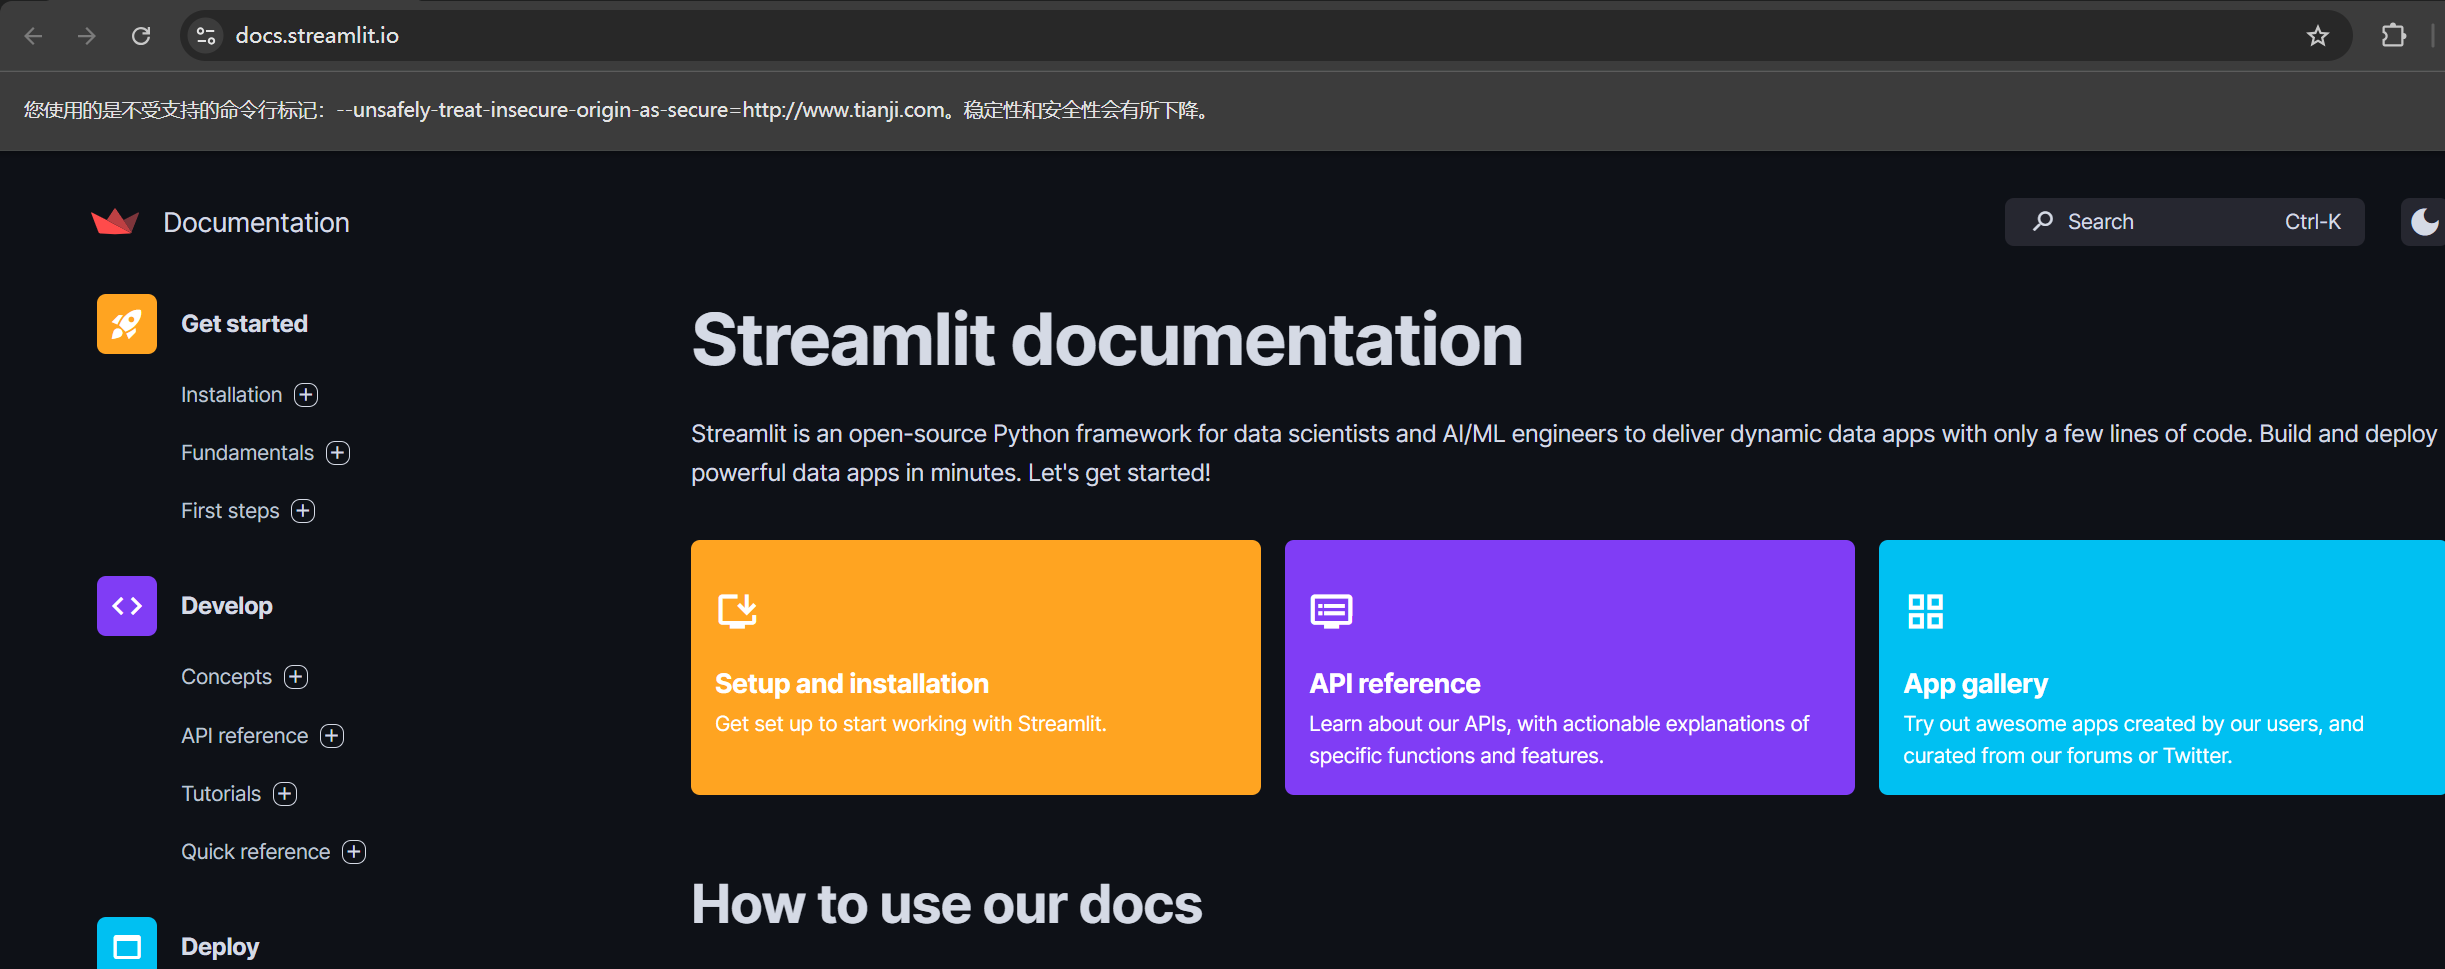Open the browser extensions puzzle icon
Screen dimensions: 2445x969
click(x=2393, y=36)
